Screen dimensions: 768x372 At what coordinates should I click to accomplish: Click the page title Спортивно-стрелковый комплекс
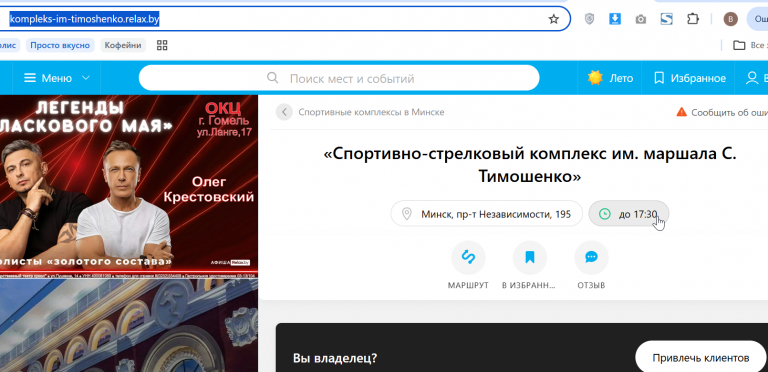[x=529, y=164]
